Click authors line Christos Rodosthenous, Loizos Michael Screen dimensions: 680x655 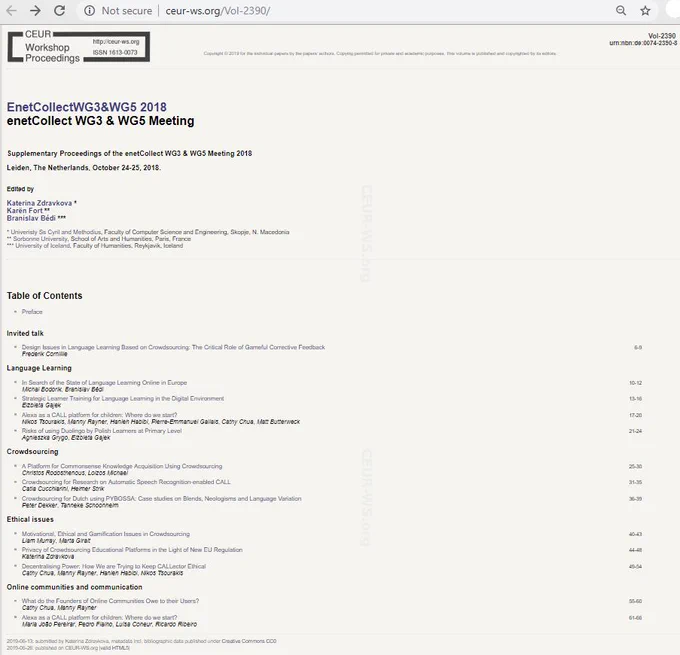point(75,473)
